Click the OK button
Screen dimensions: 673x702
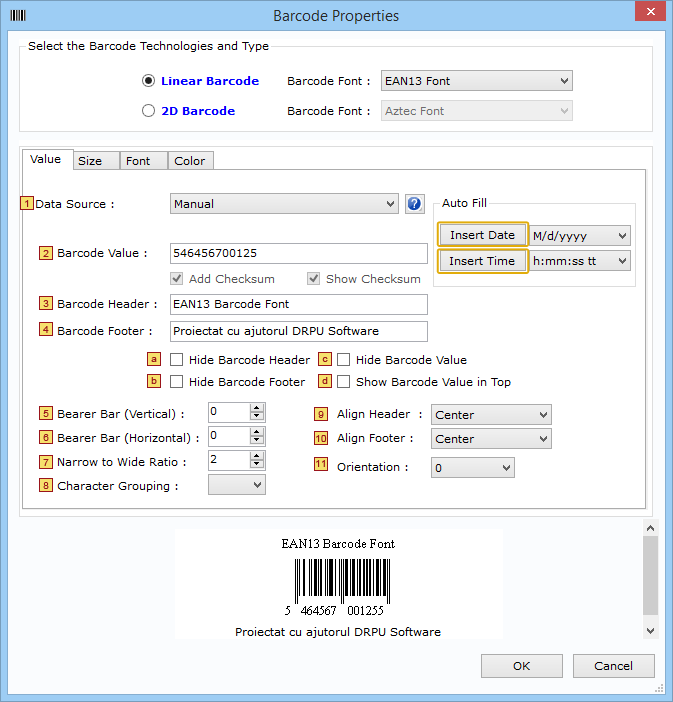tap(522, 666)
